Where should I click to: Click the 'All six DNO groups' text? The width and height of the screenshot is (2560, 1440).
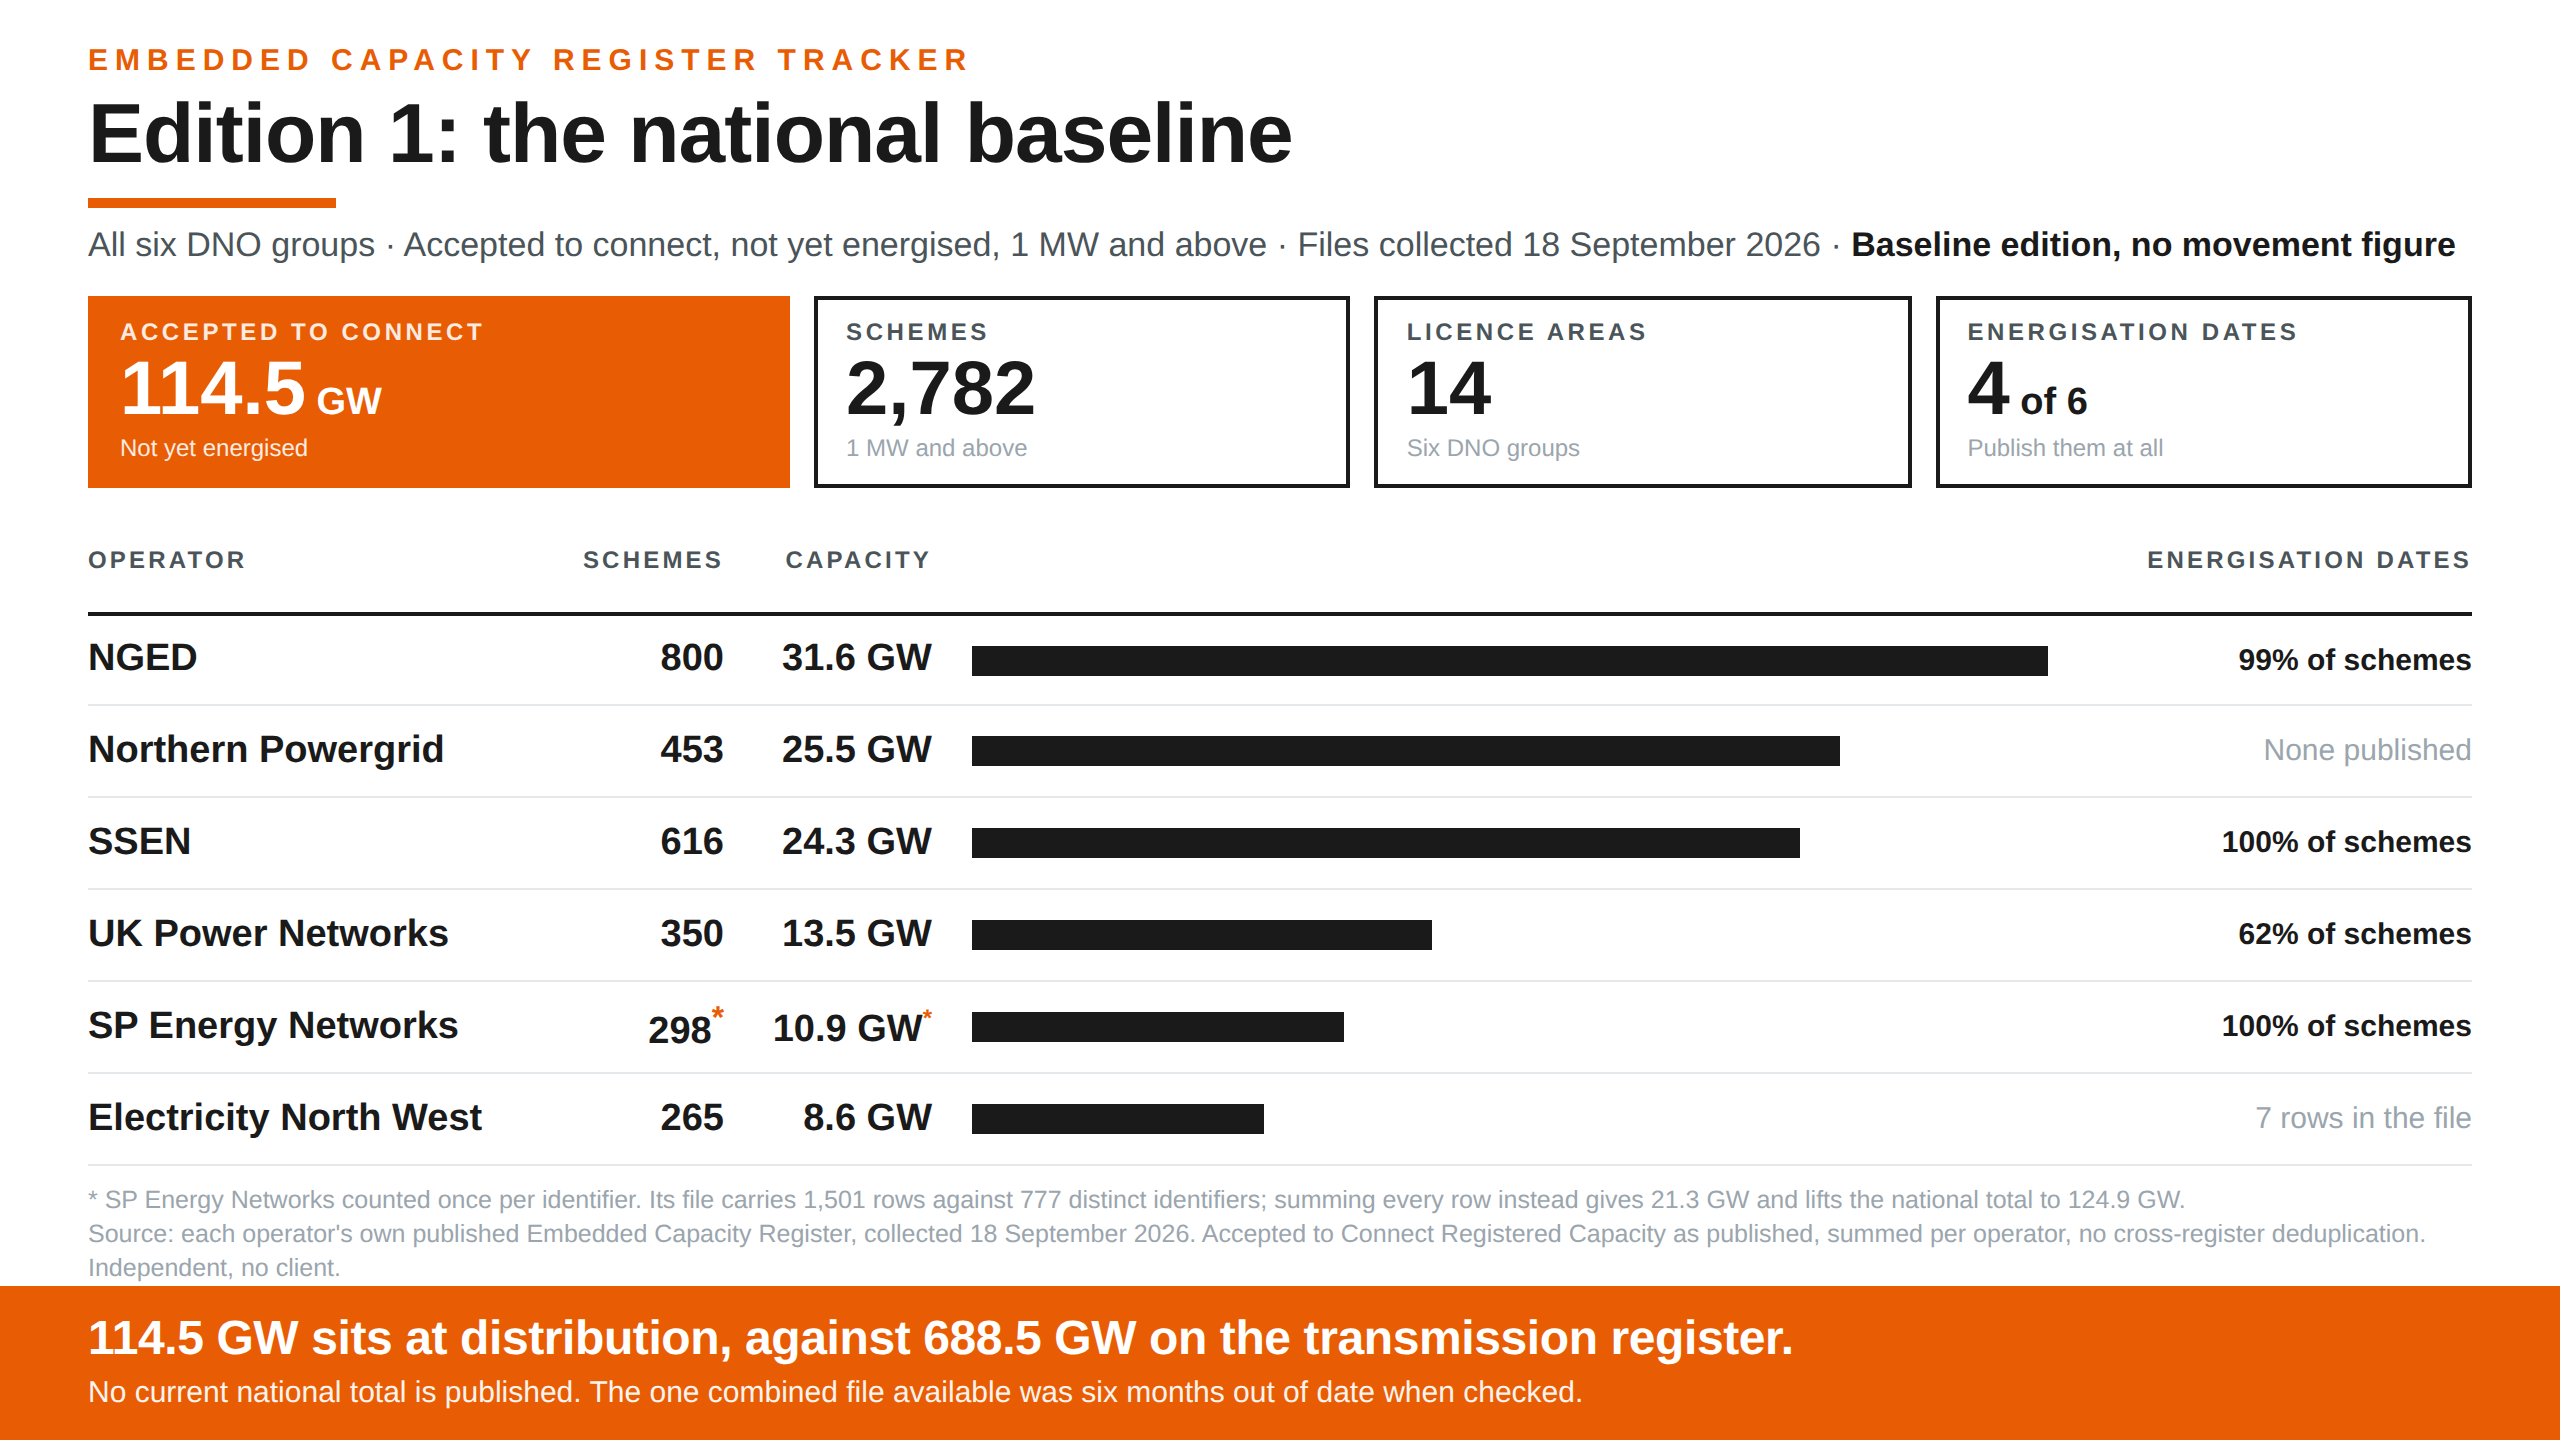point(231,245)
